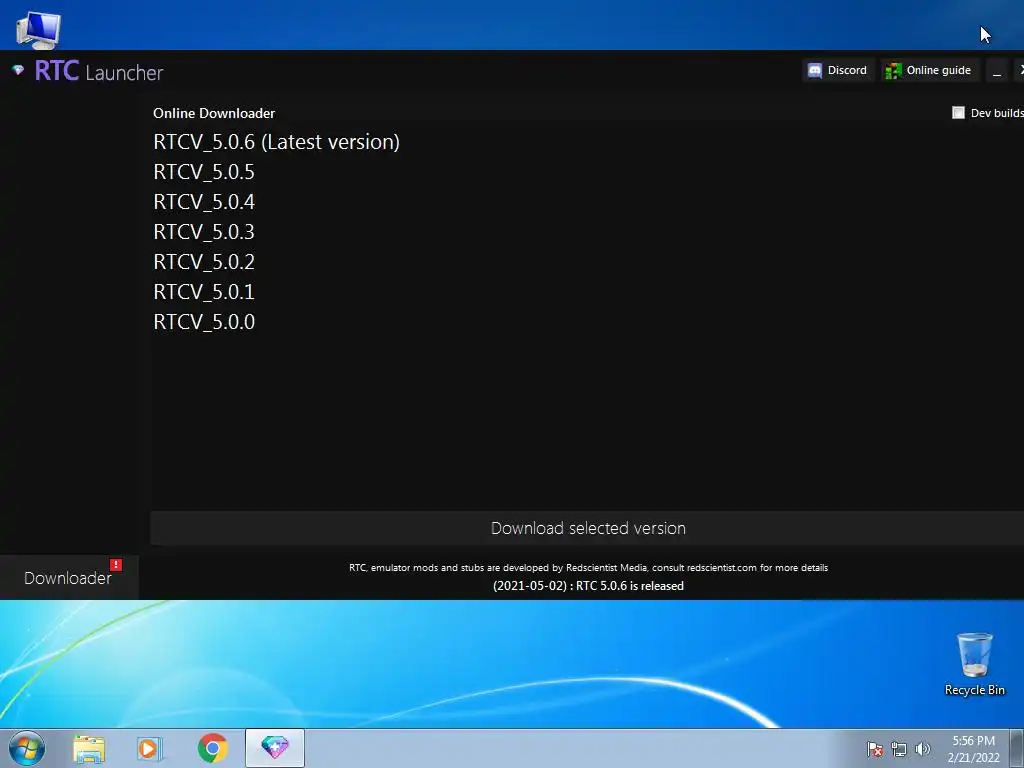Open the Downloader sidebar tab
This screenshot has width=1024, height=768.
tap(69, 577)
